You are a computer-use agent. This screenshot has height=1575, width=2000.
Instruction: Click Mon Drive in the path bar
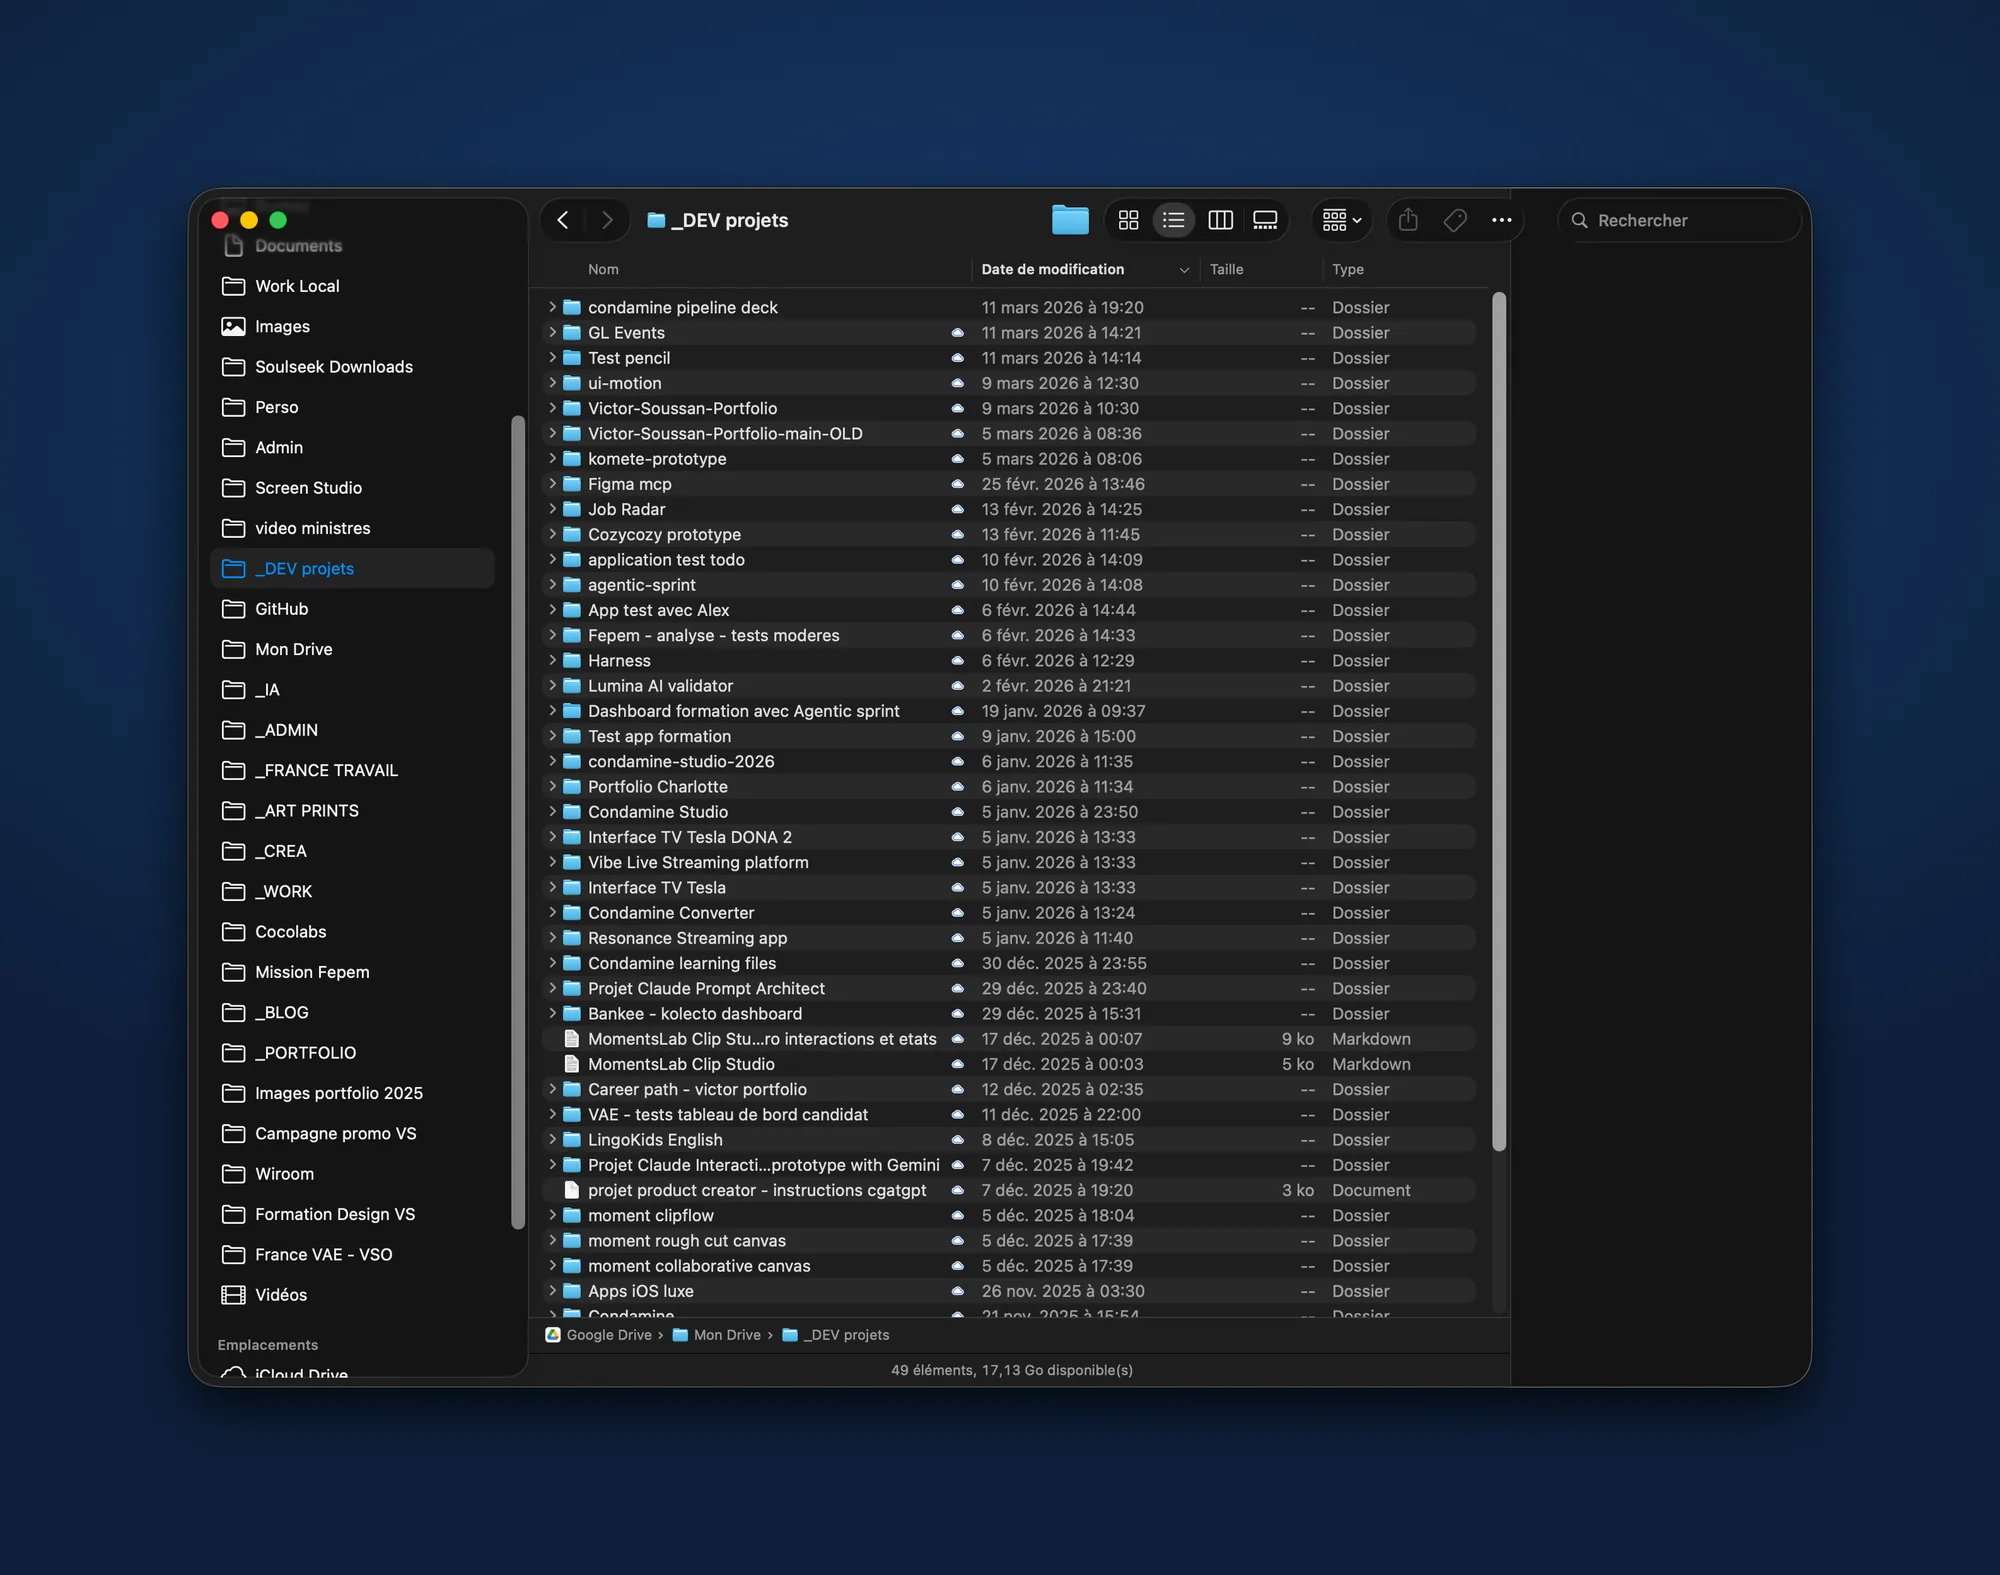pos(716,1335)
